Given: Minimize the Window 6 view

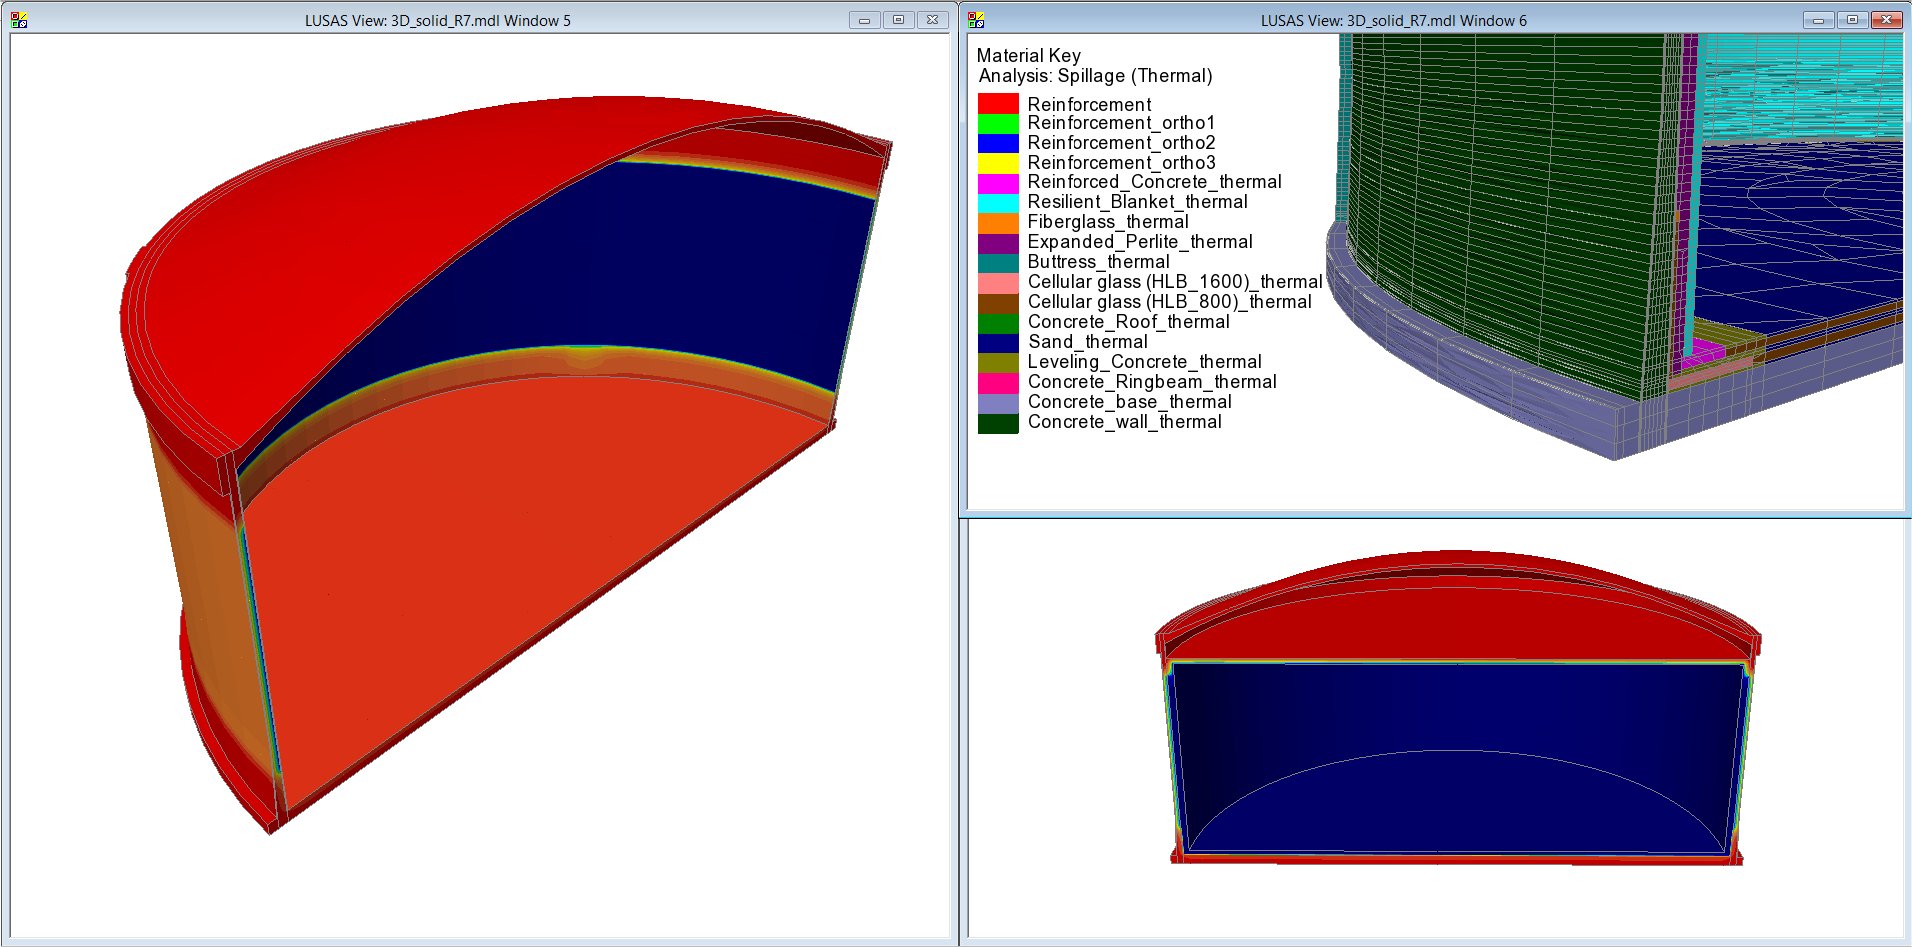Looking at the screenshot, I should coord(1819,20).
